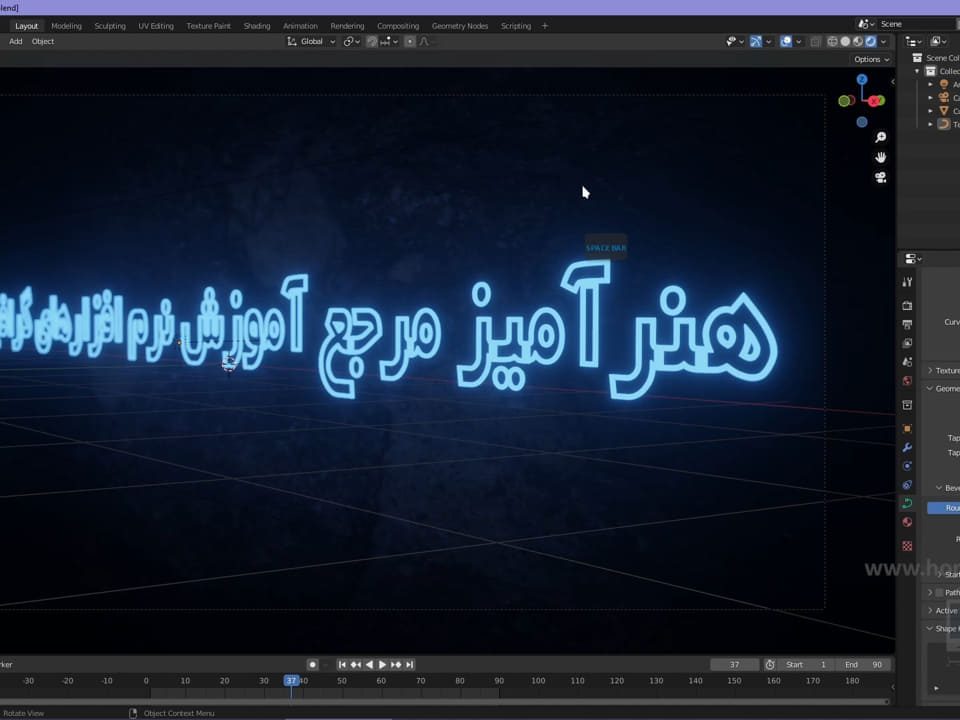Open viewport shading options dropdown
This screenshot has height=720, width=960.
(883, 42)
